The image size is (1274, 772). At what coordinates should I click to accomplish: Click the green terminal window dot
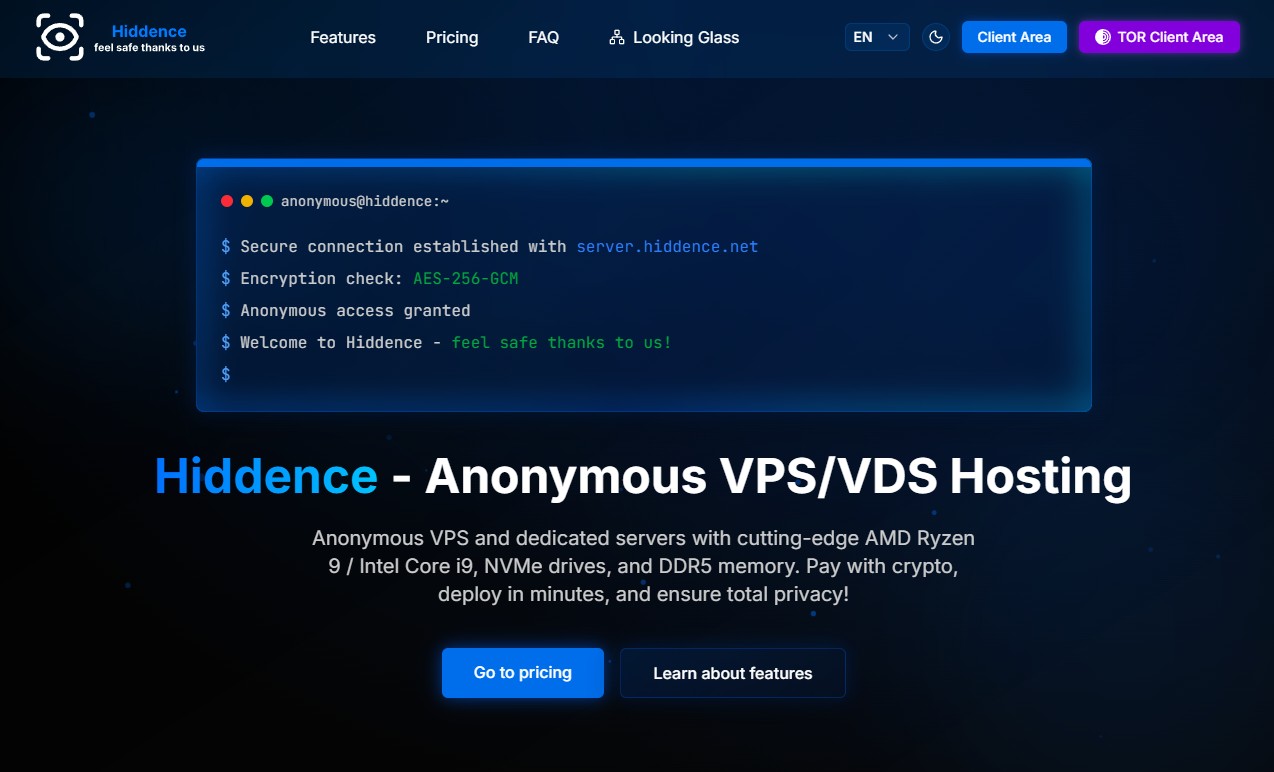[x=267, y=201]
